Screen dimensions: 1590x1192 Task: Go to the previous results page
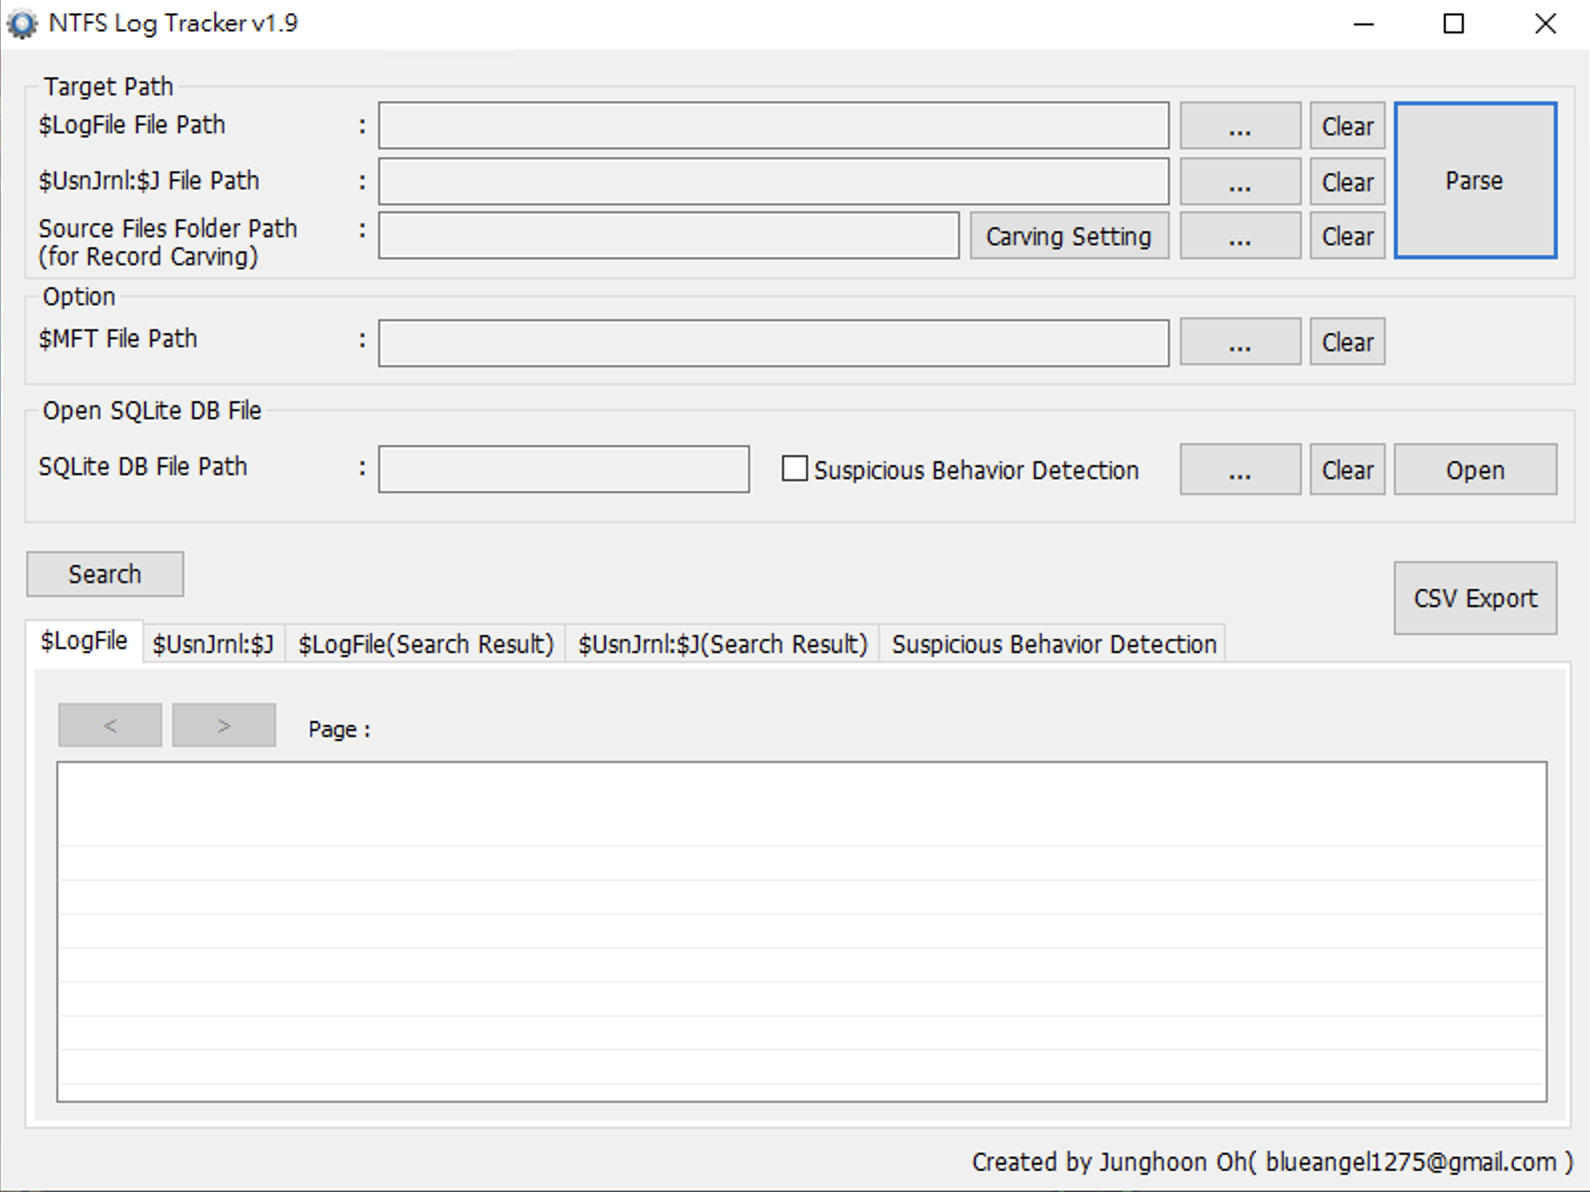[x=110, y=725]
